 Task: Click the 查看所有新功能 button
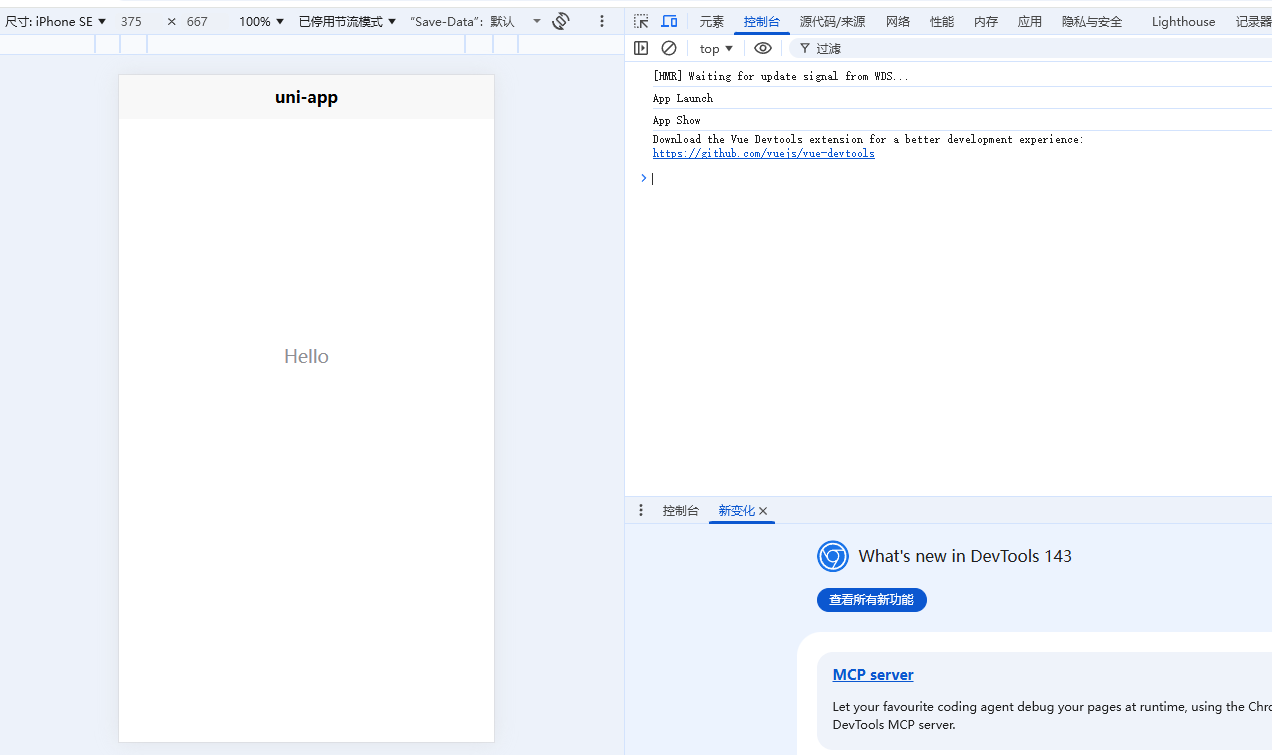click(x=871, y=600)
